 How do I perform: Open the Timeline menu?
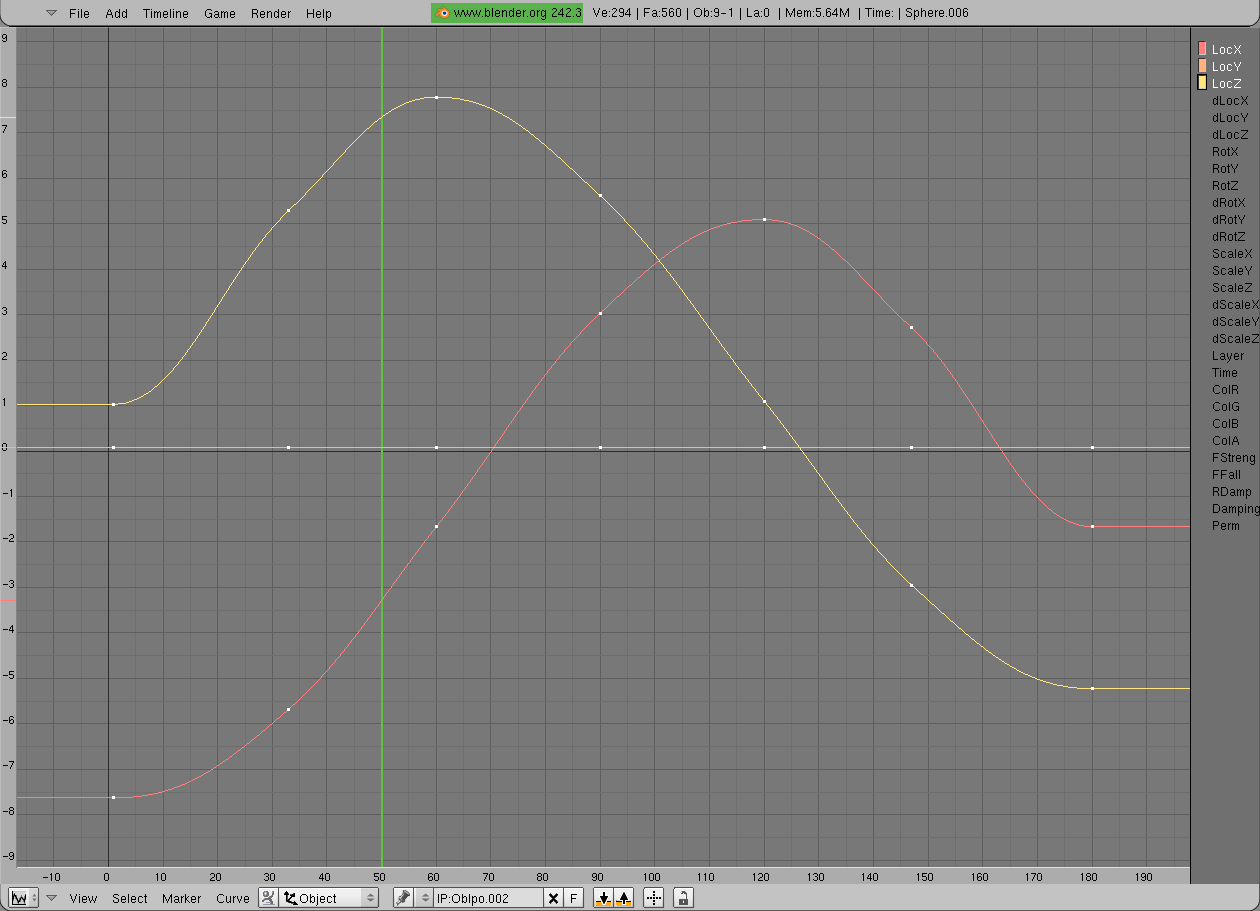[x=165, y=13]
